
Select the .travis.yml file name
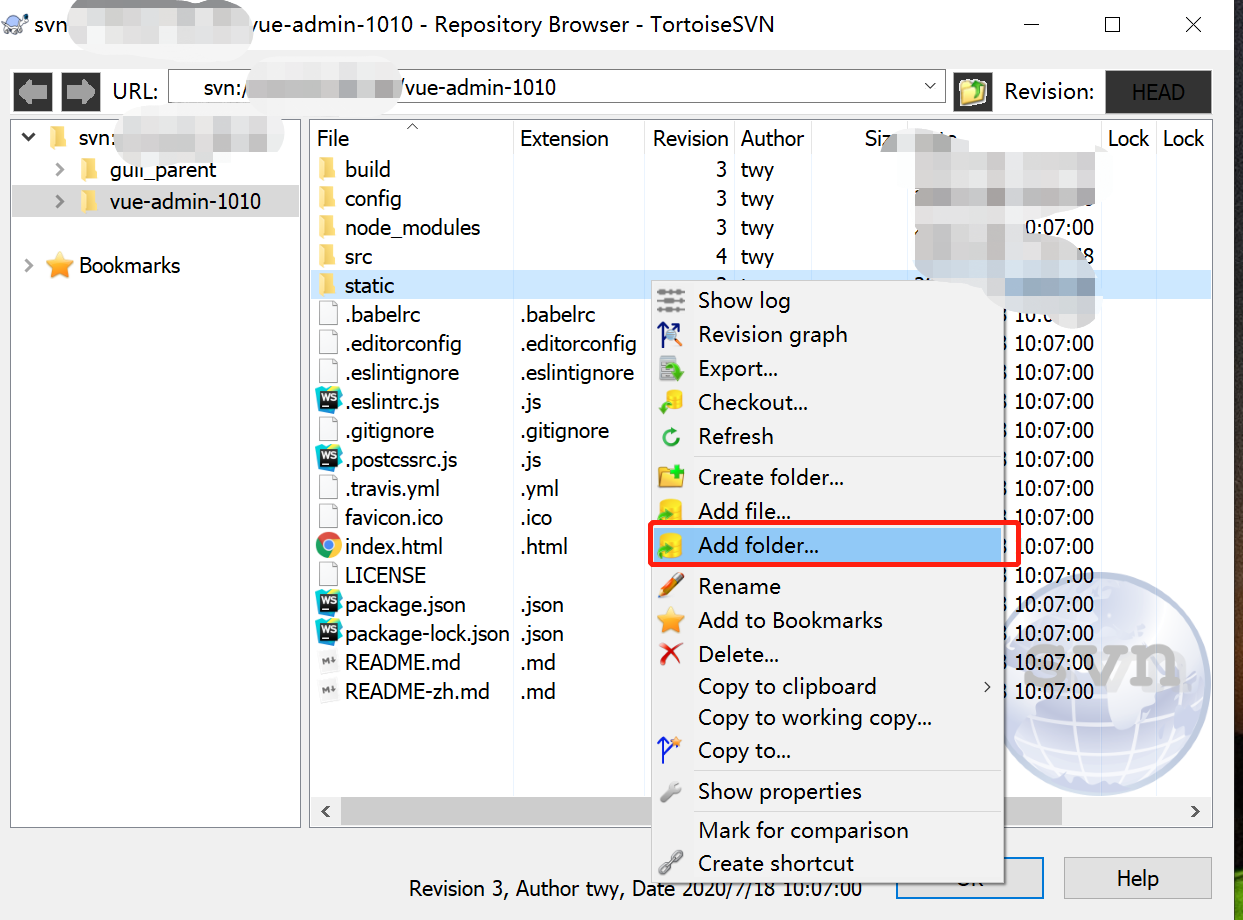392,488
